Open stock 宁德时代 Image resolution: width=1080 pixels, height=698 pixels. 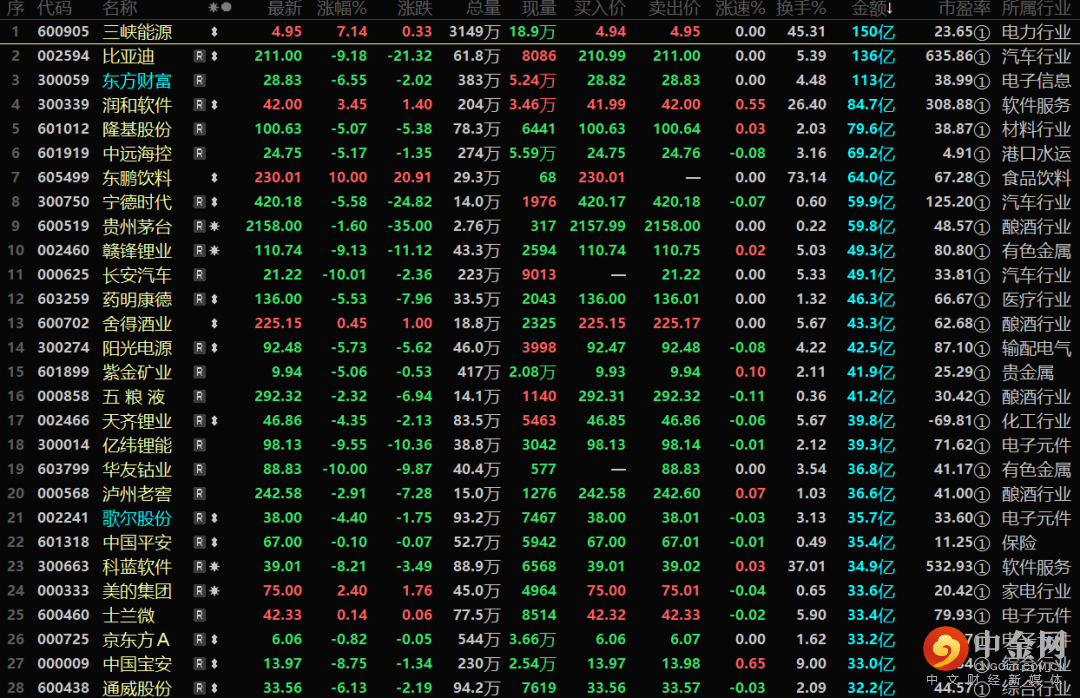pyautogui.click(x=136, y=202)
